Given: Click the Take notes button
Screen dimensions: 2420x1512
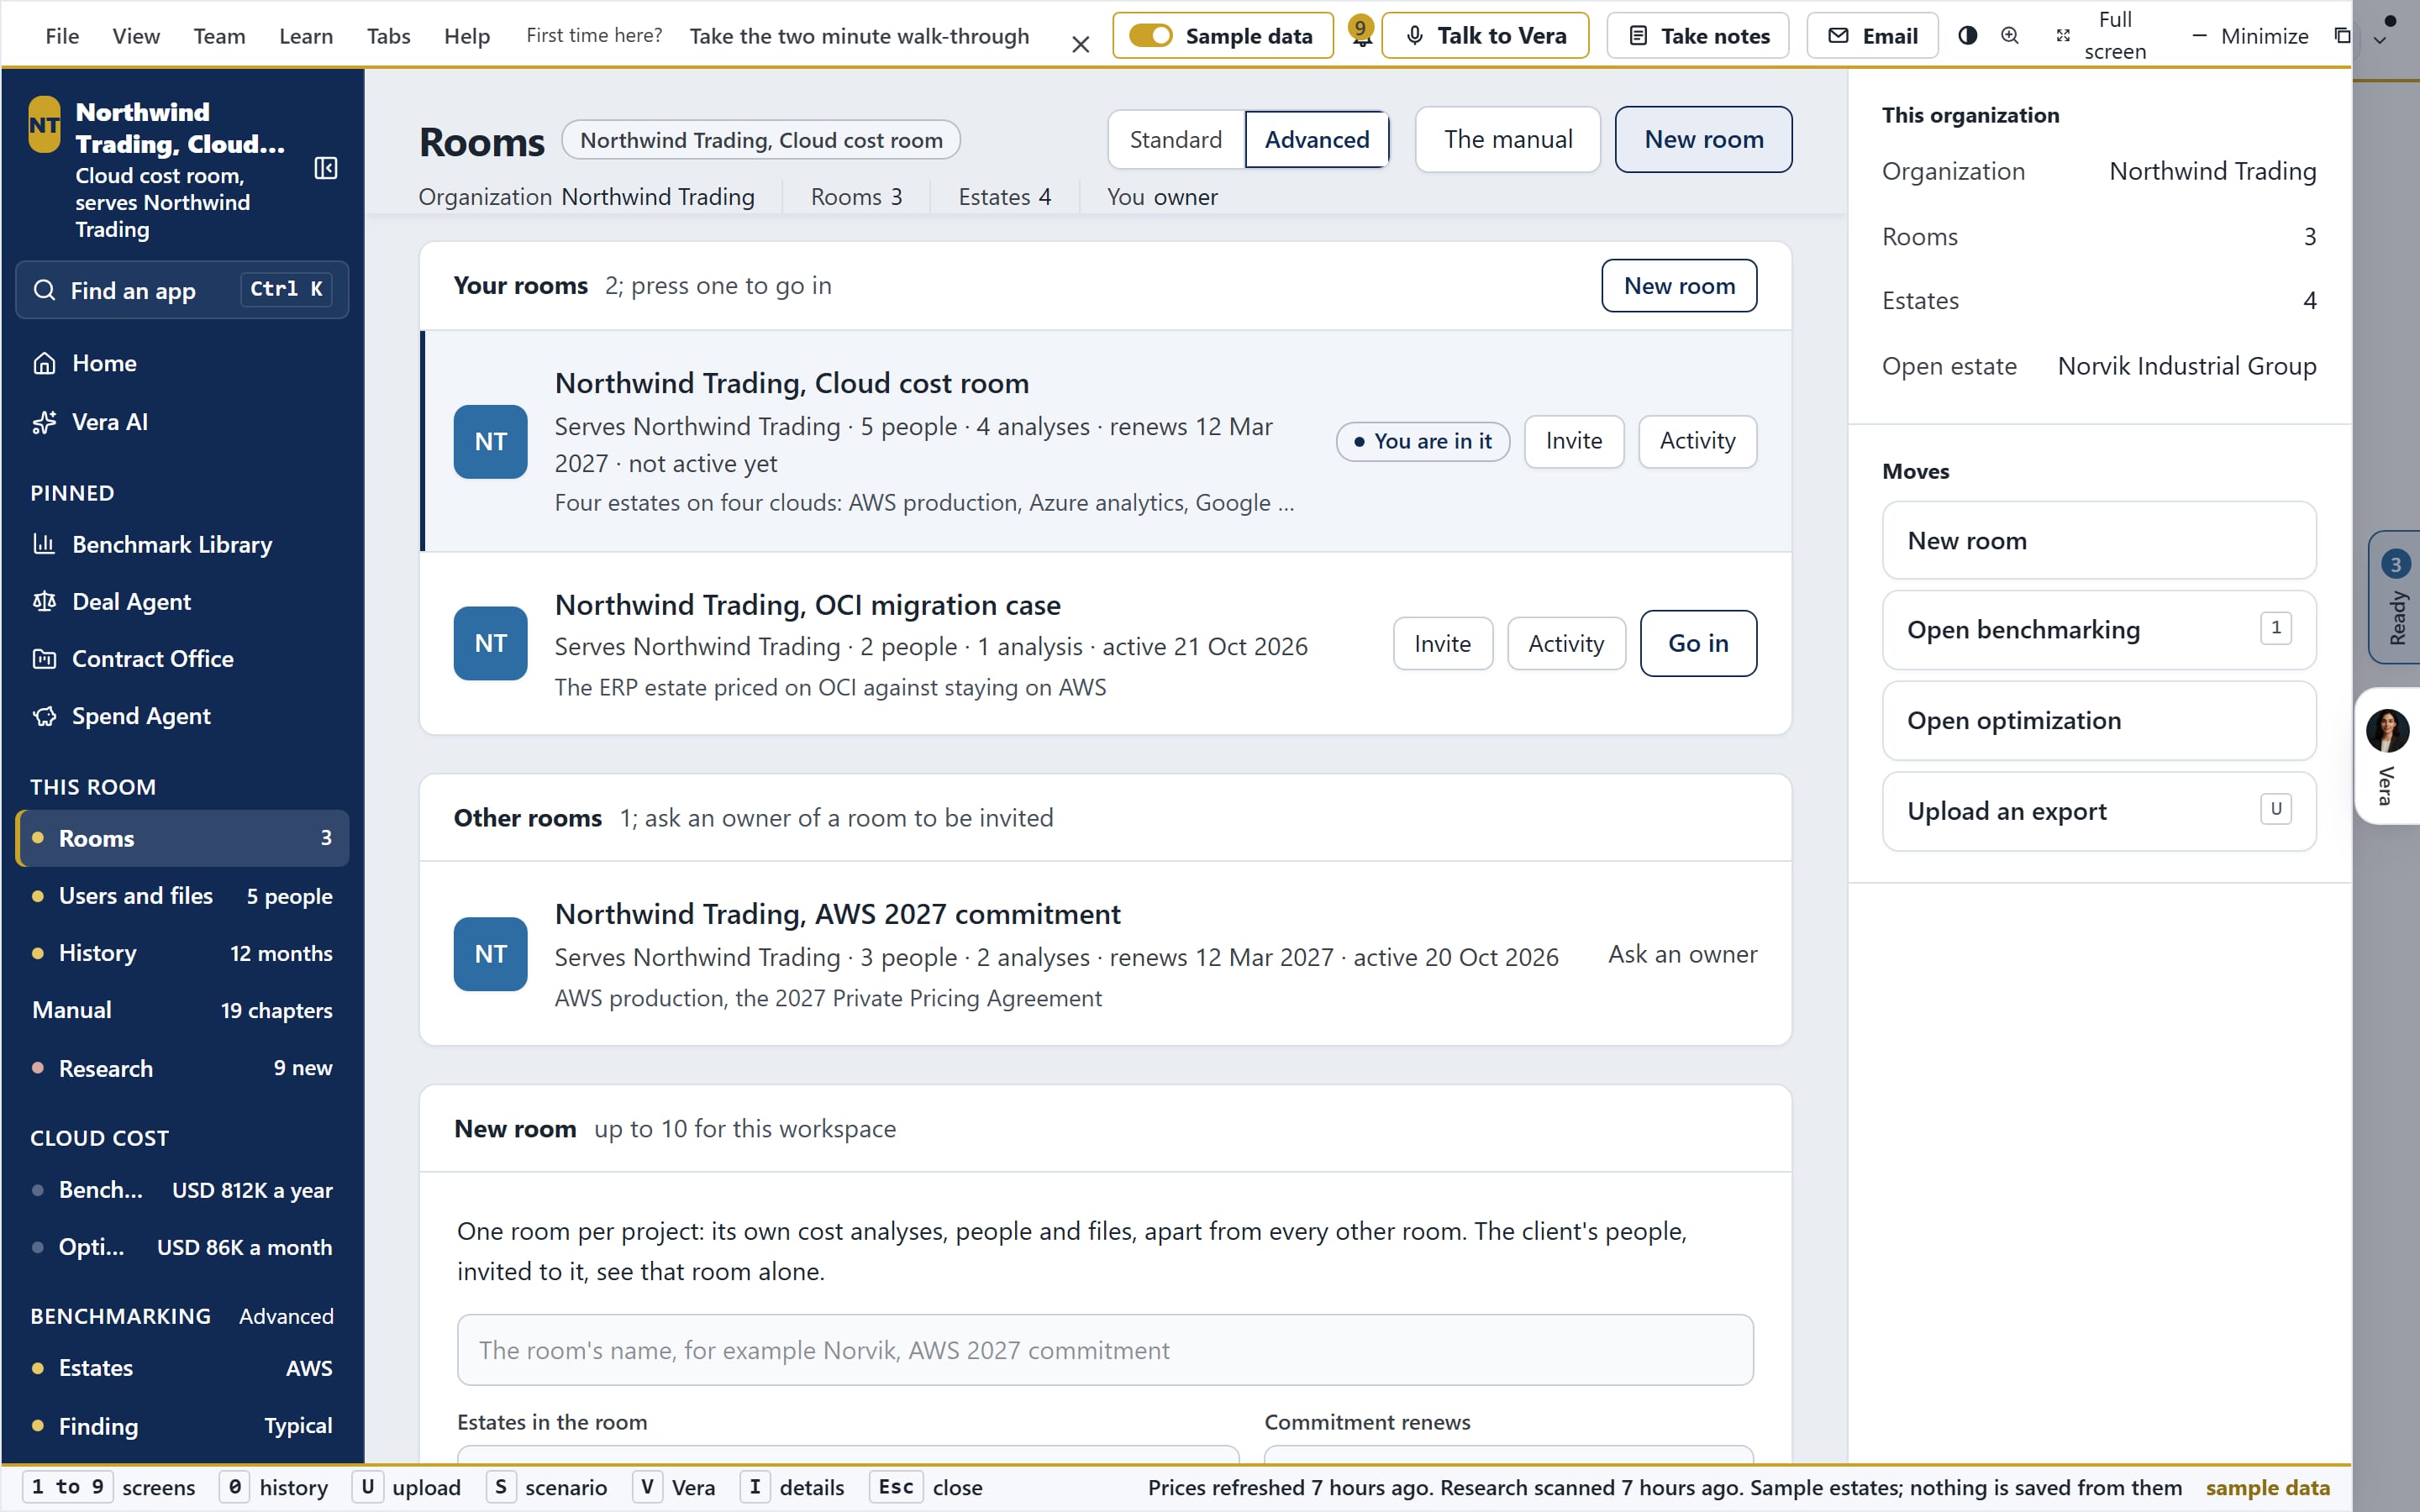Looking at the screenshot, I should [1697, 35].
